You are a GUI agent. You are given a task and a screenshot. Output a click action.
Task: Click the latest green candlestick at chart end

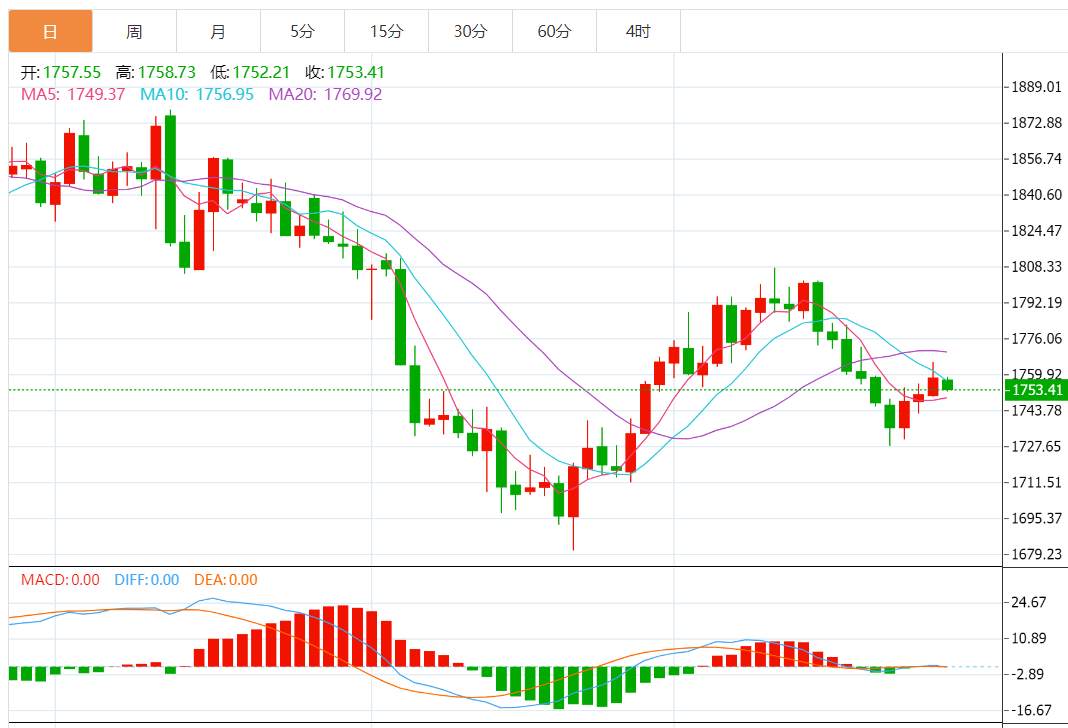coord(947,385)
